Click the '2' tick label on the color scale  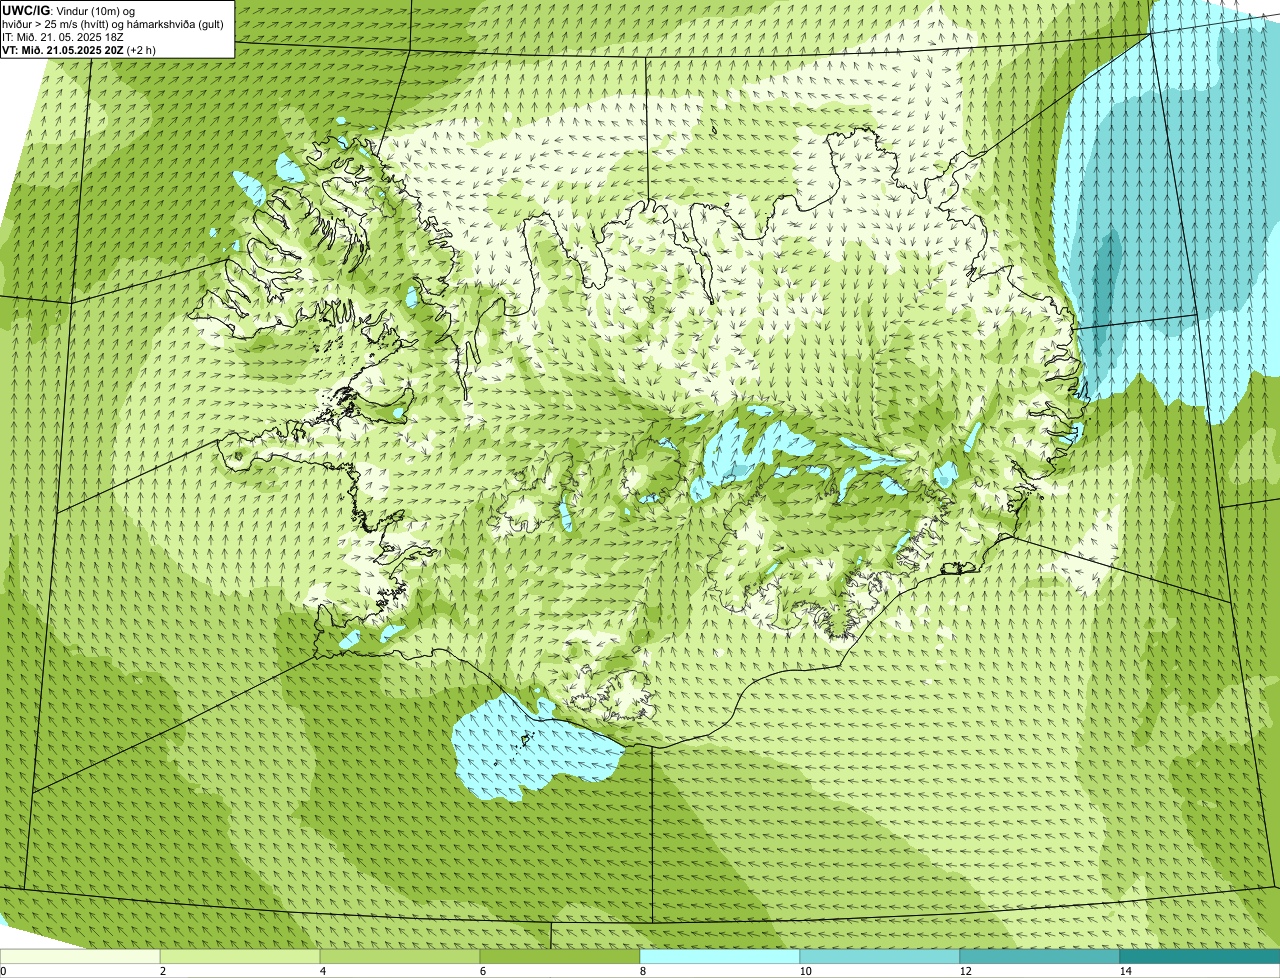(162, 971)
